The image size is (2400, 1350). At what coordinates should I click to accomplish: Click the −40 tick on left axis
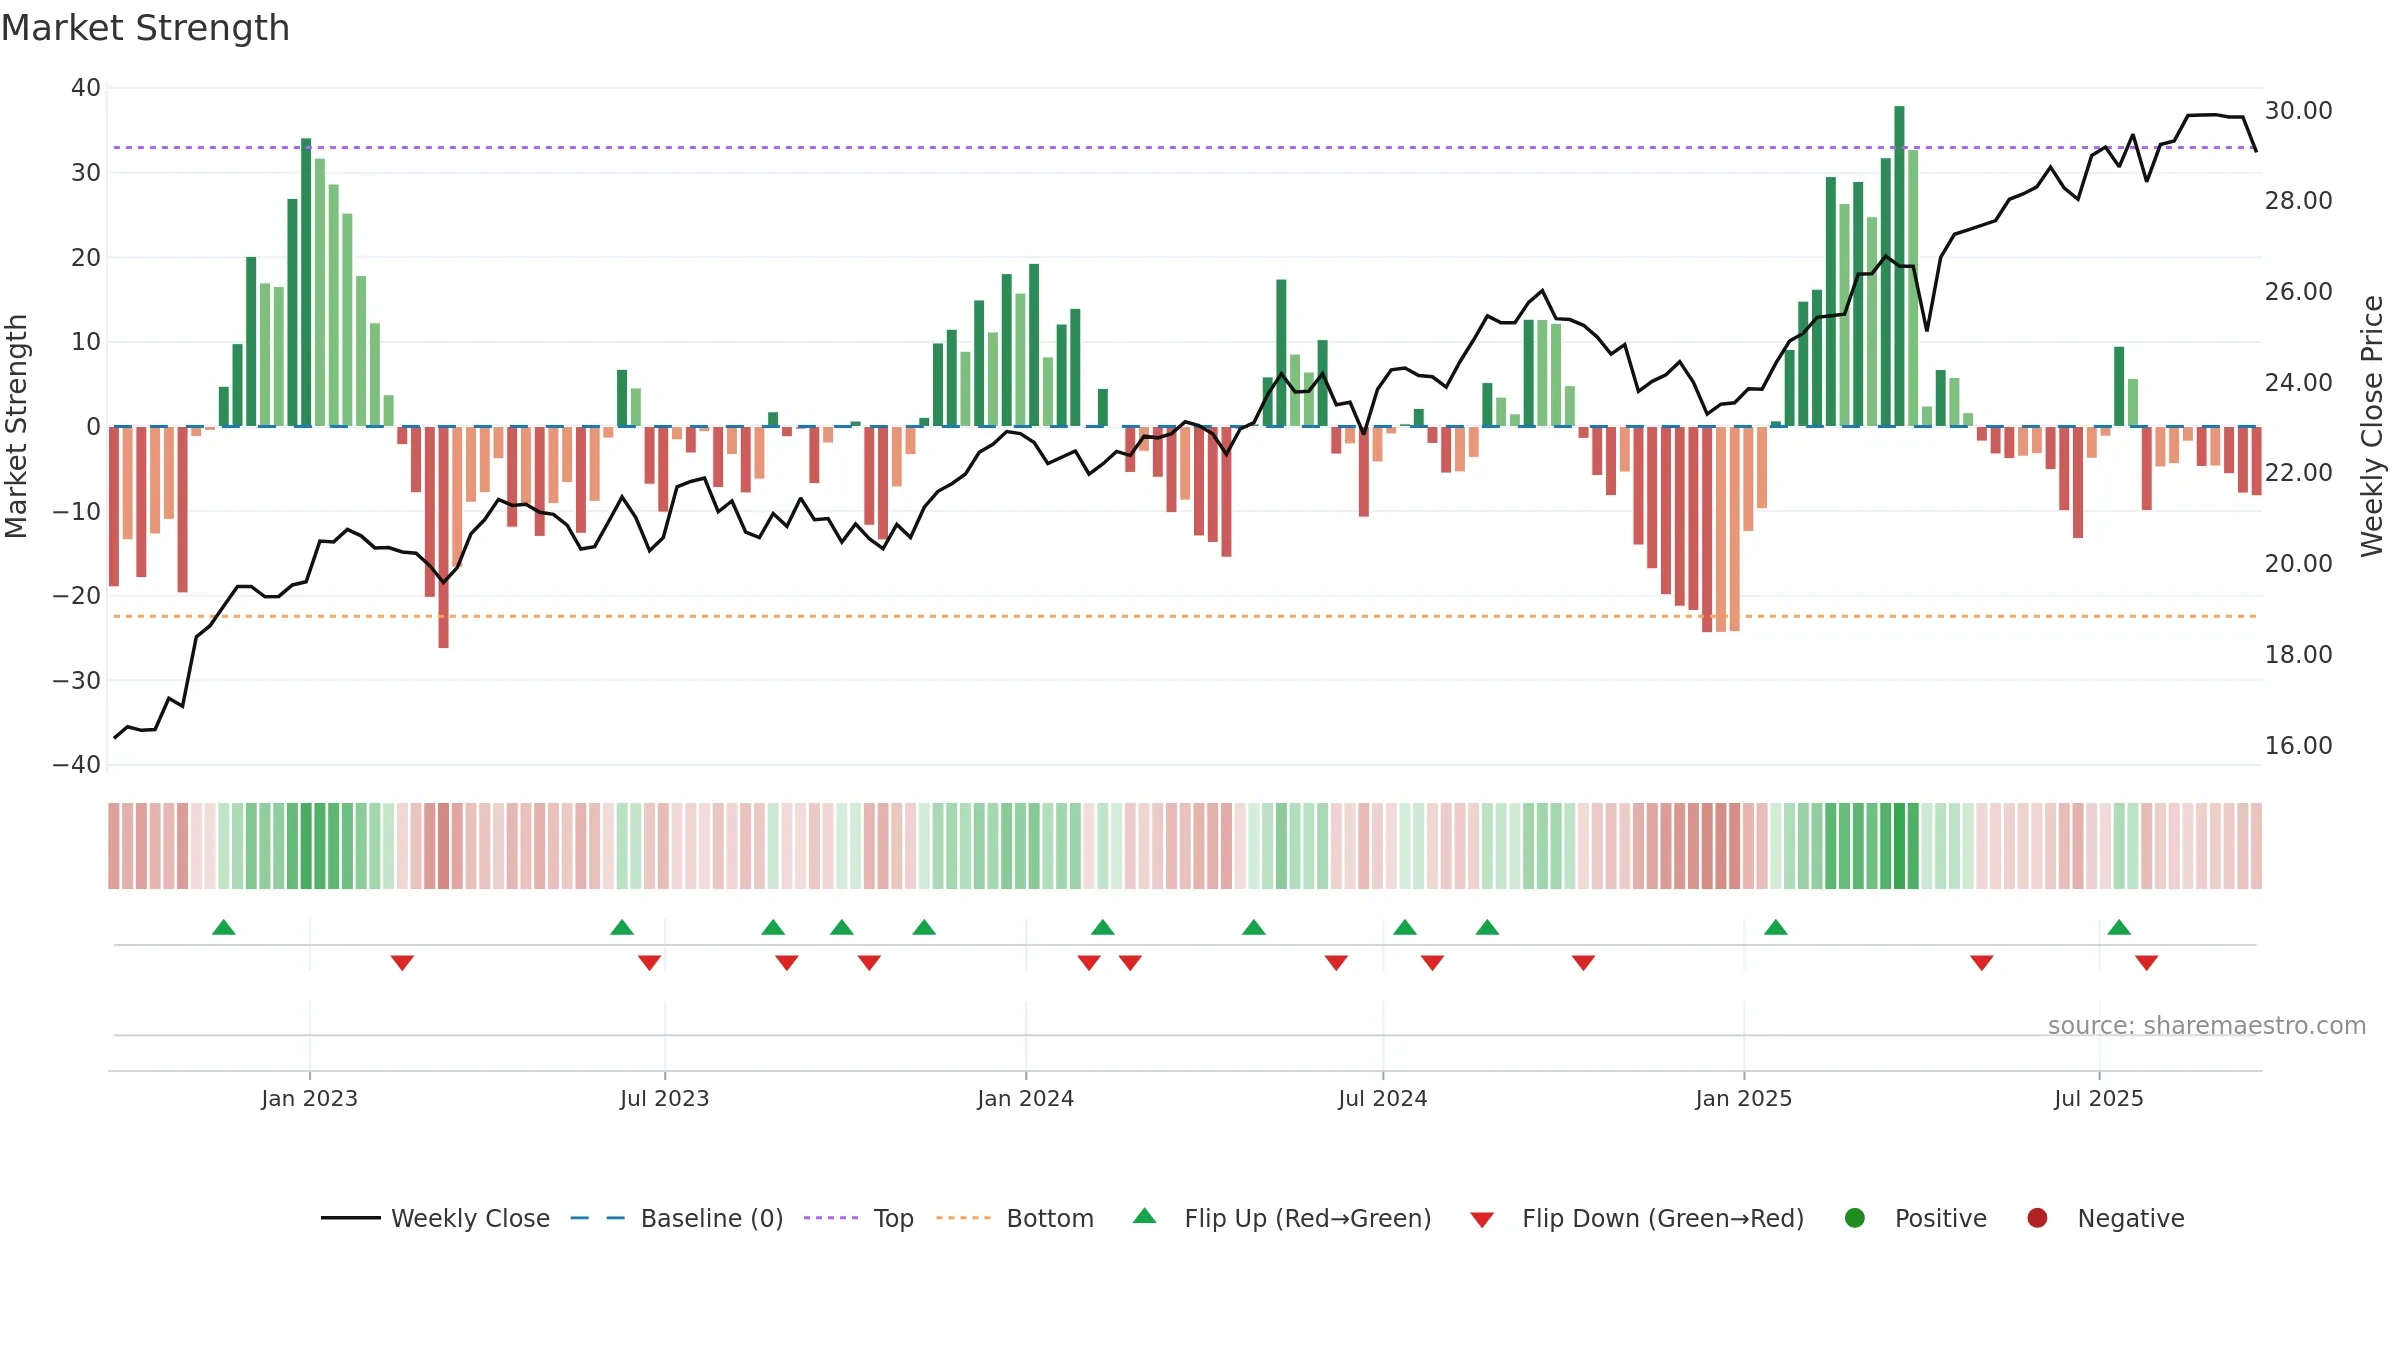[77, 765]
